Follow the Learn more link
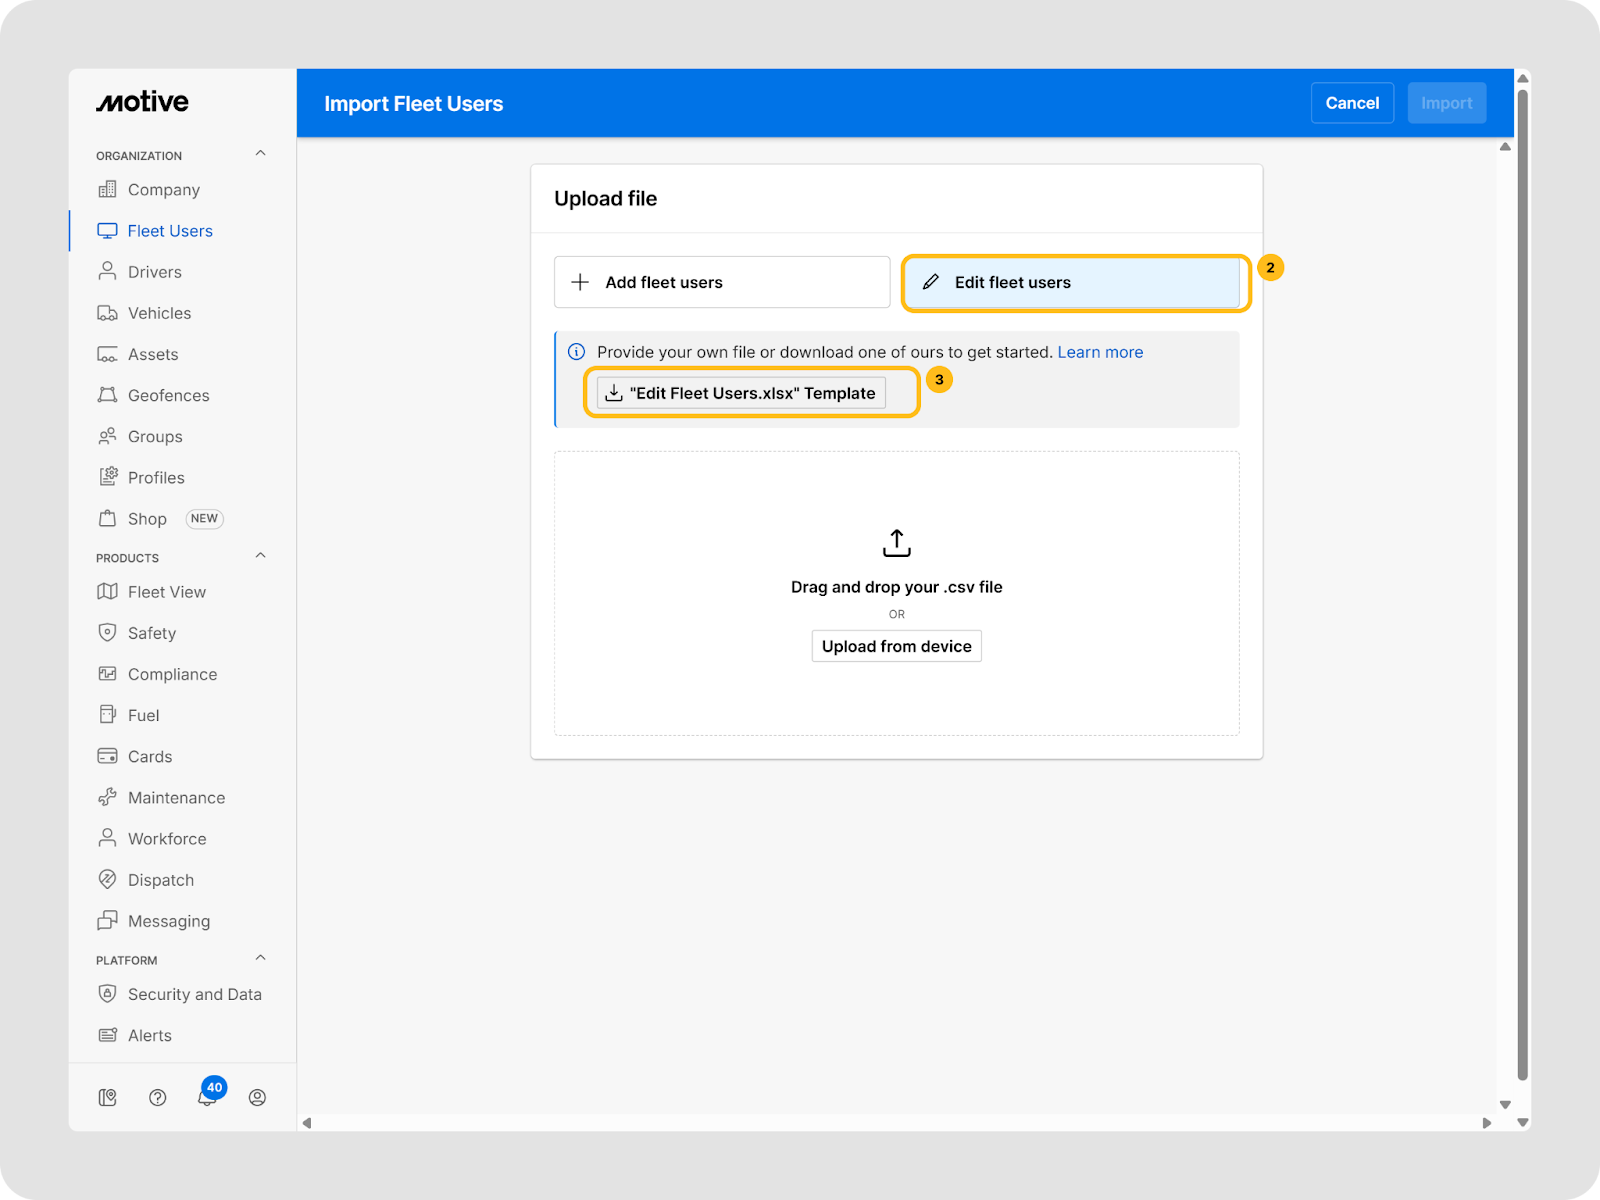Screen dimensions: 1600x1200 pyautogui.click(x=1100, y=352)
